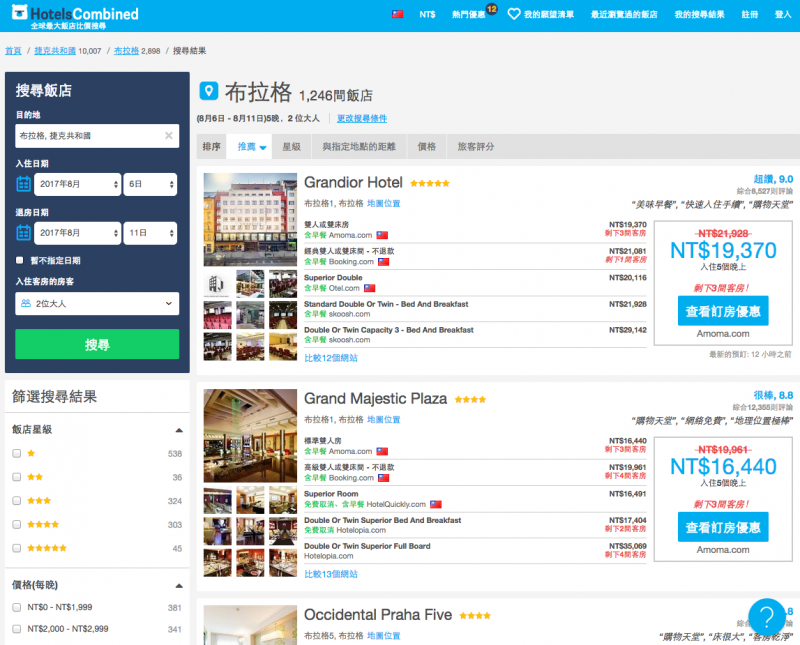Viewport: 800px width, 645px height.
Task: Open 最近瀏覽過的飯店 in header
Action: click(624, 14)
